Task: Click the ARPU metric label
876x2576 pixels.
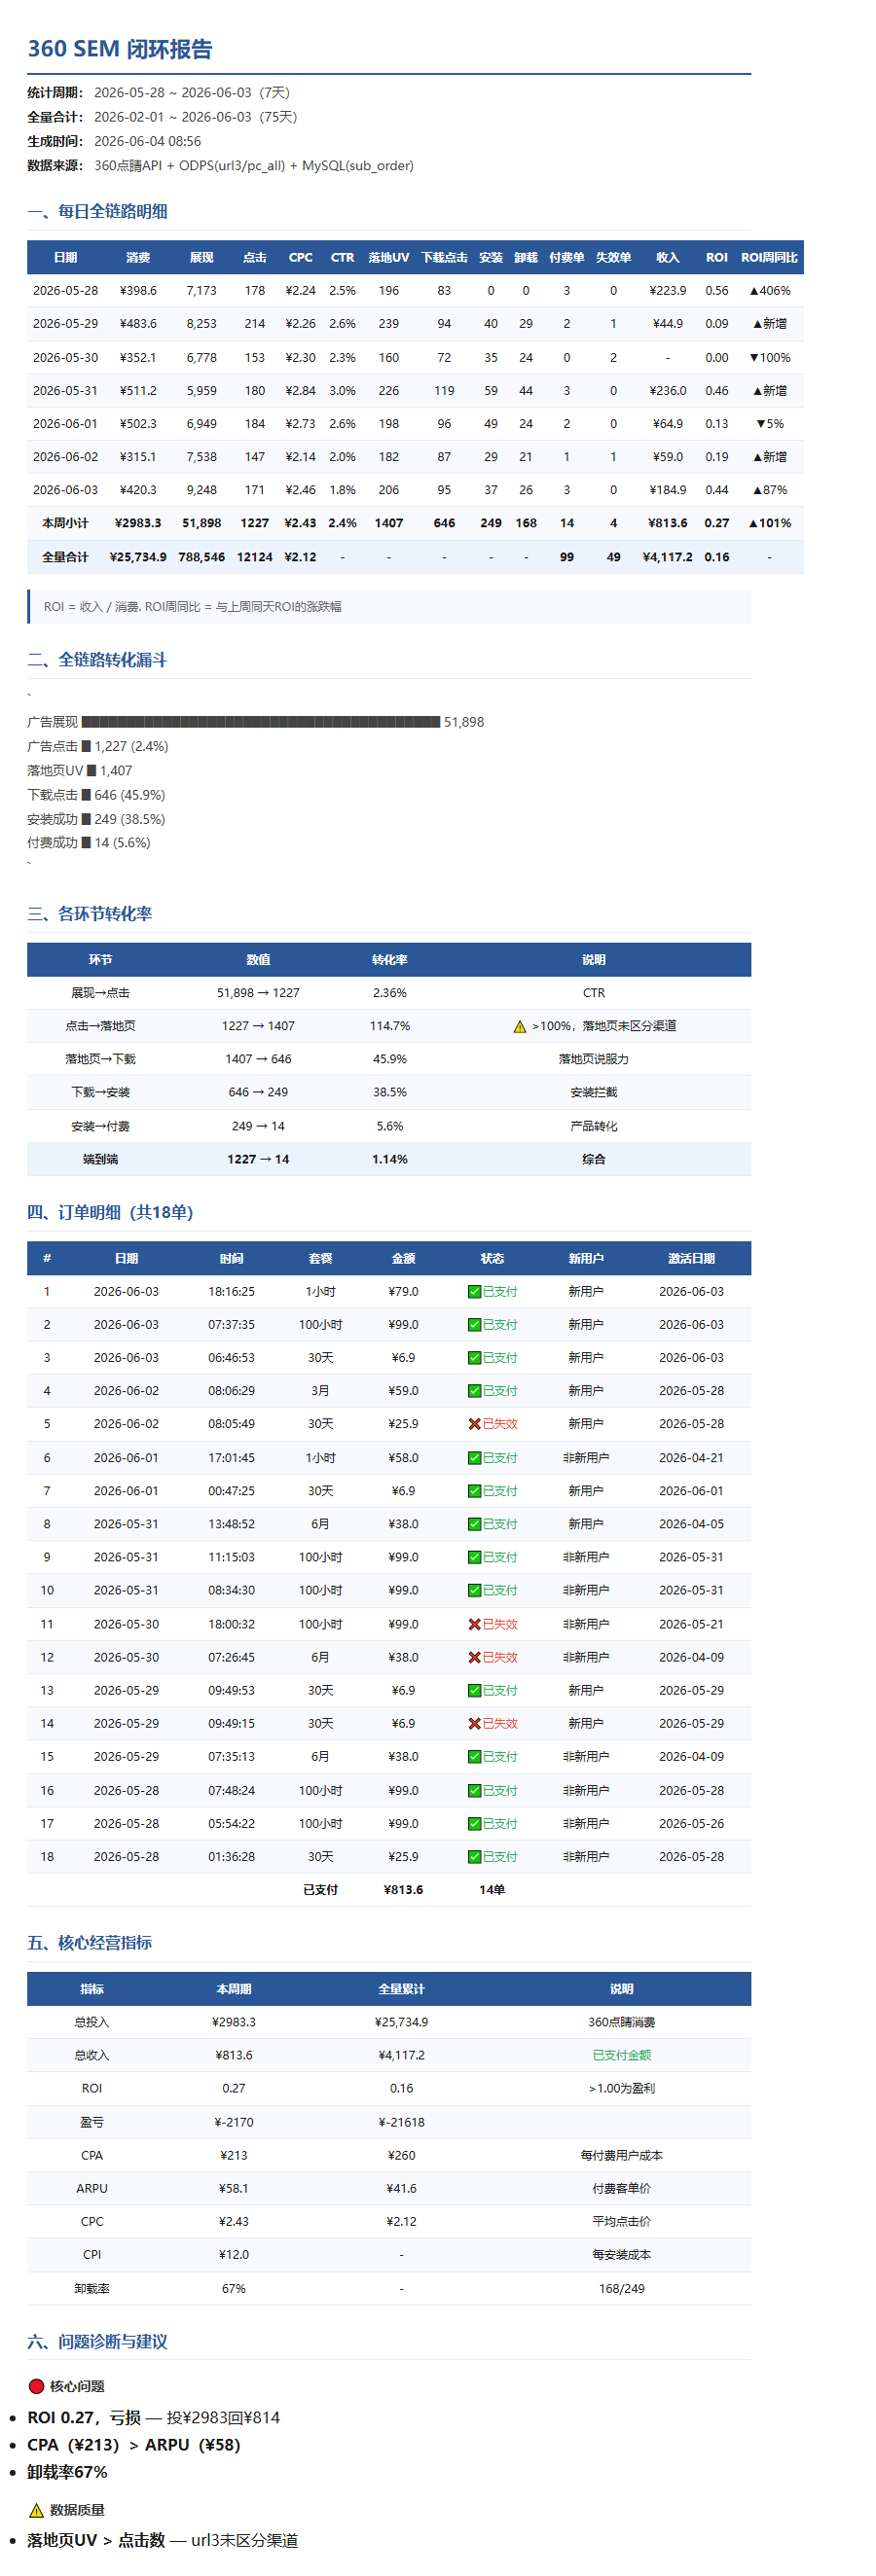Action: click(92, 2188)
